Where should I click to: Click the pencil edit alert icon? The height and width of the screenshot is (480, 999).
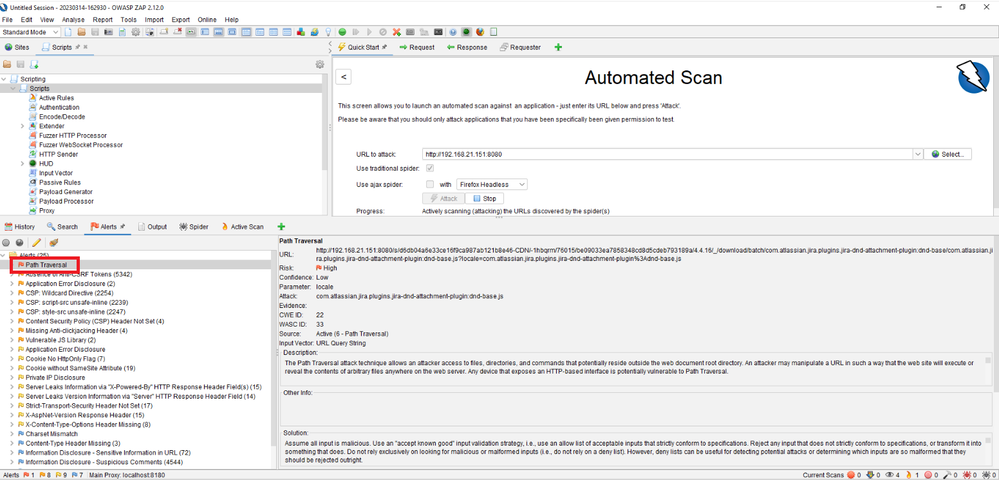point(36,242)
